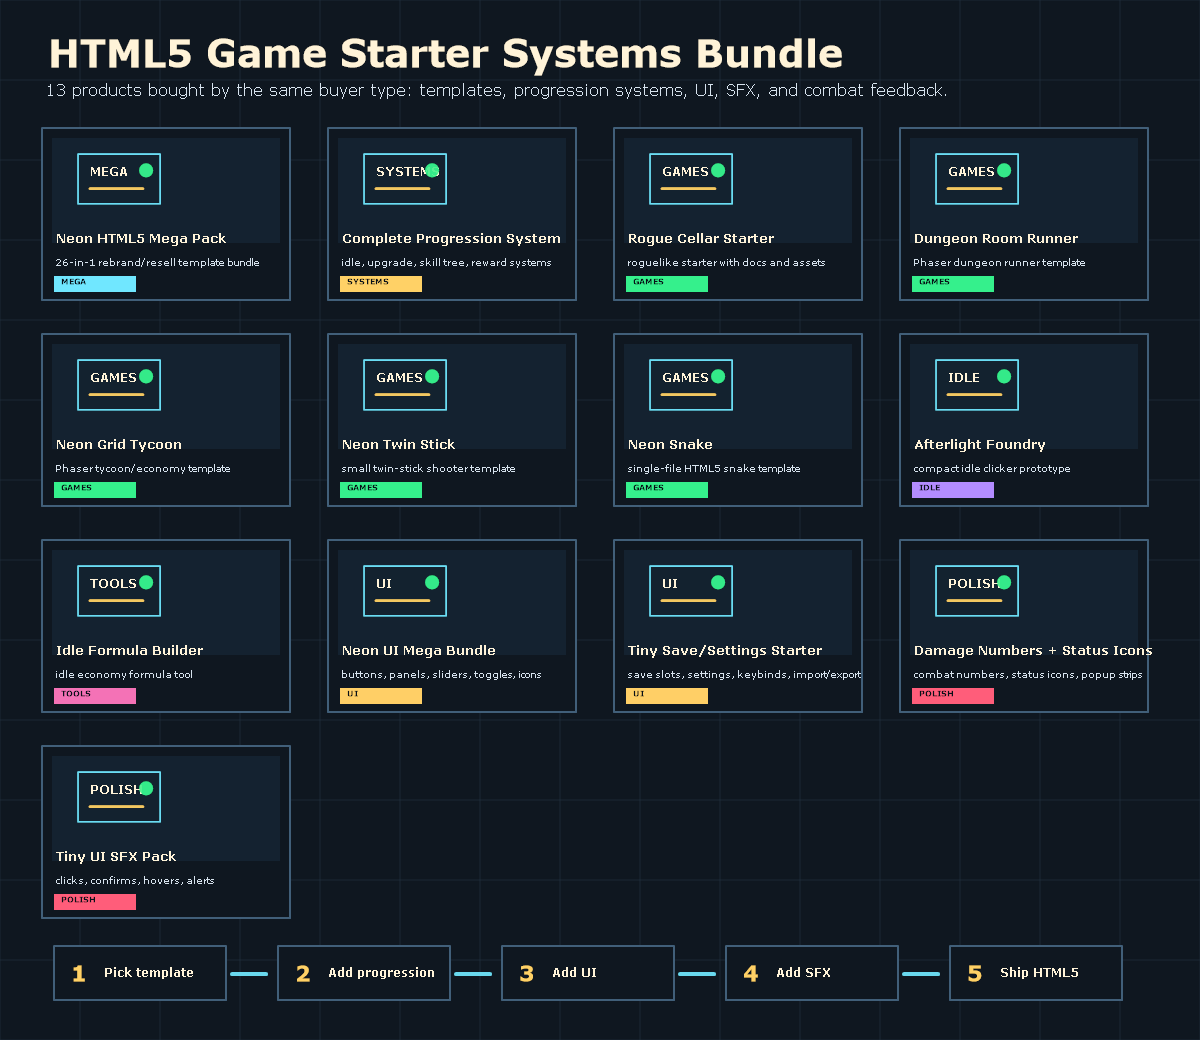Click the IDLE icon box on Afterlight Foundry
The width and height of the screenshot is (1200, 1040).
pos(977,385)
